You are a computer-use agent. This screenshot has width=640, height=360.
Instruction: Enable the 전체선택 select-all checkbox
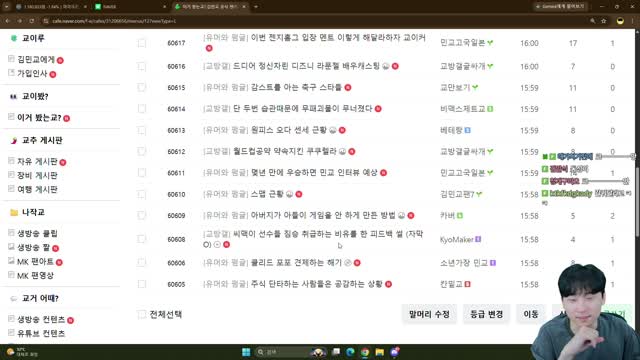pyautogui.click(x=142, y=314)
